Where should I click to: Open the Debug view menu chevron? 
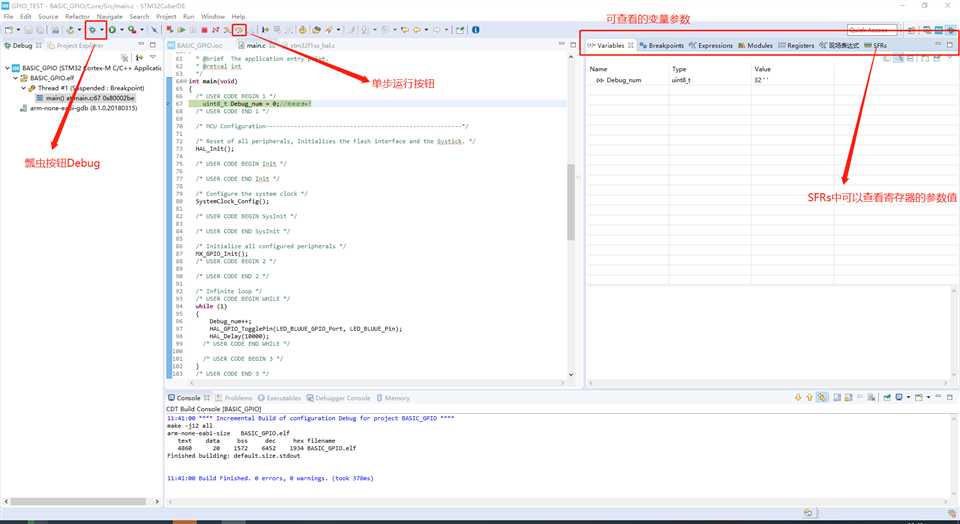[x=153, y=58]
